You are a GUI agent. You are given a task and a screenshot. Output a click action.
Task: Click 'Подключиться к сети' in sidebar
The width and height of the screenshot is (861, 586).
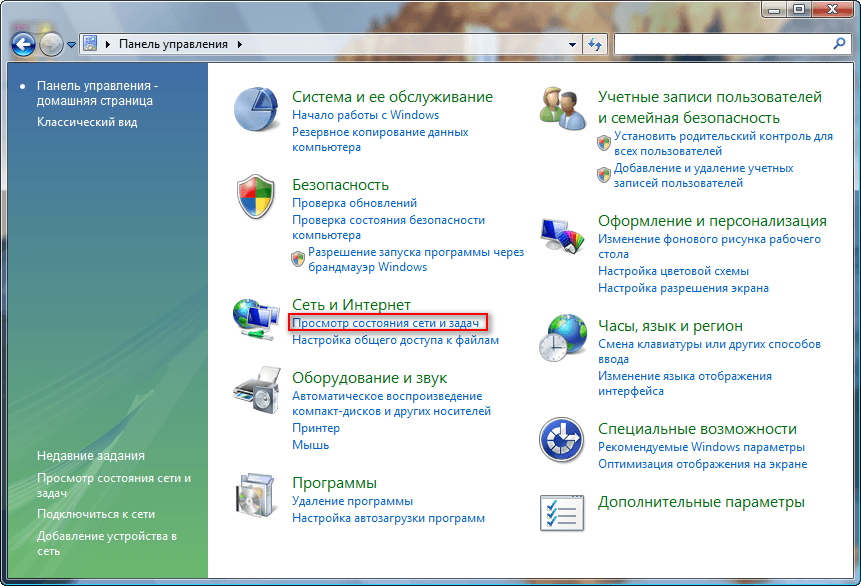(x=96, y=514)
